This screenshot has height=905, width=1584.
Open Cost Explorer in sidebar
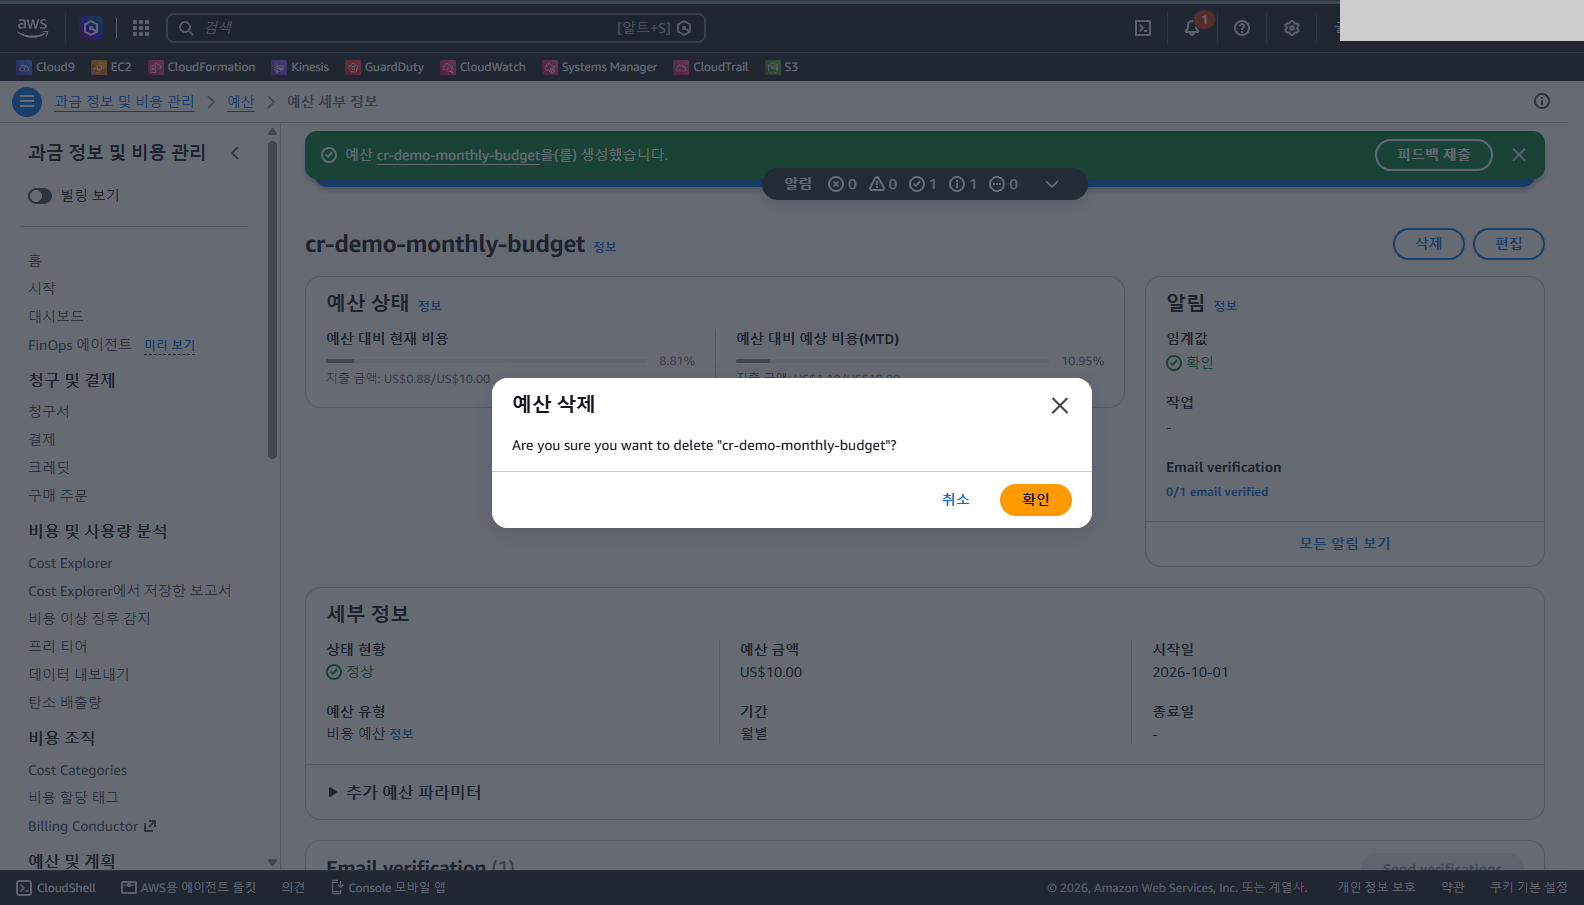[70, 563]
